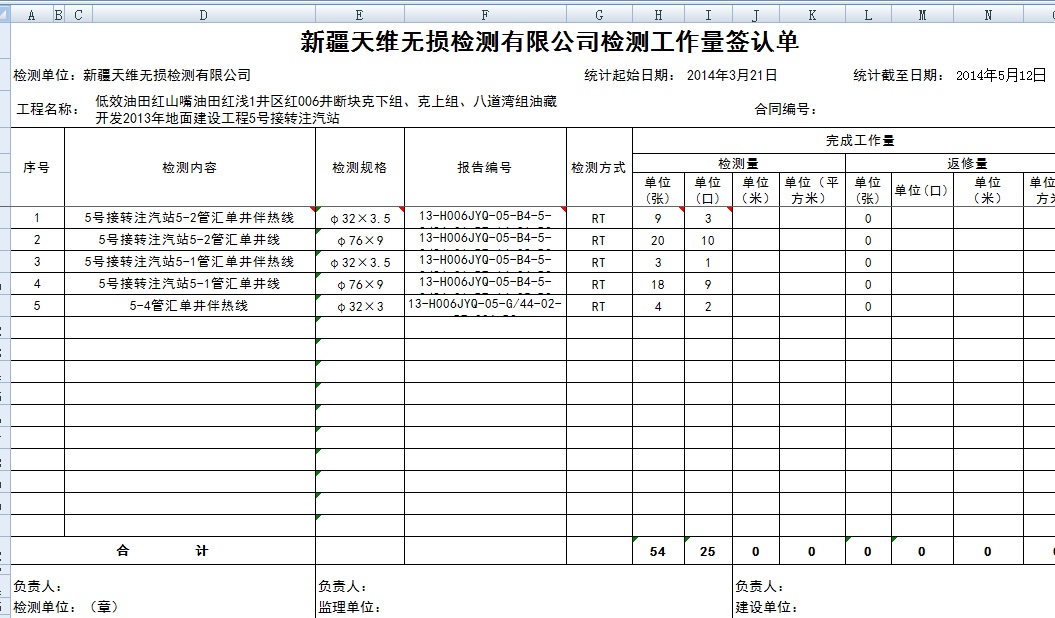The image size is (1055, 618).
Task: Select the spreadsheet title cell
Action: tap(549, 43)
